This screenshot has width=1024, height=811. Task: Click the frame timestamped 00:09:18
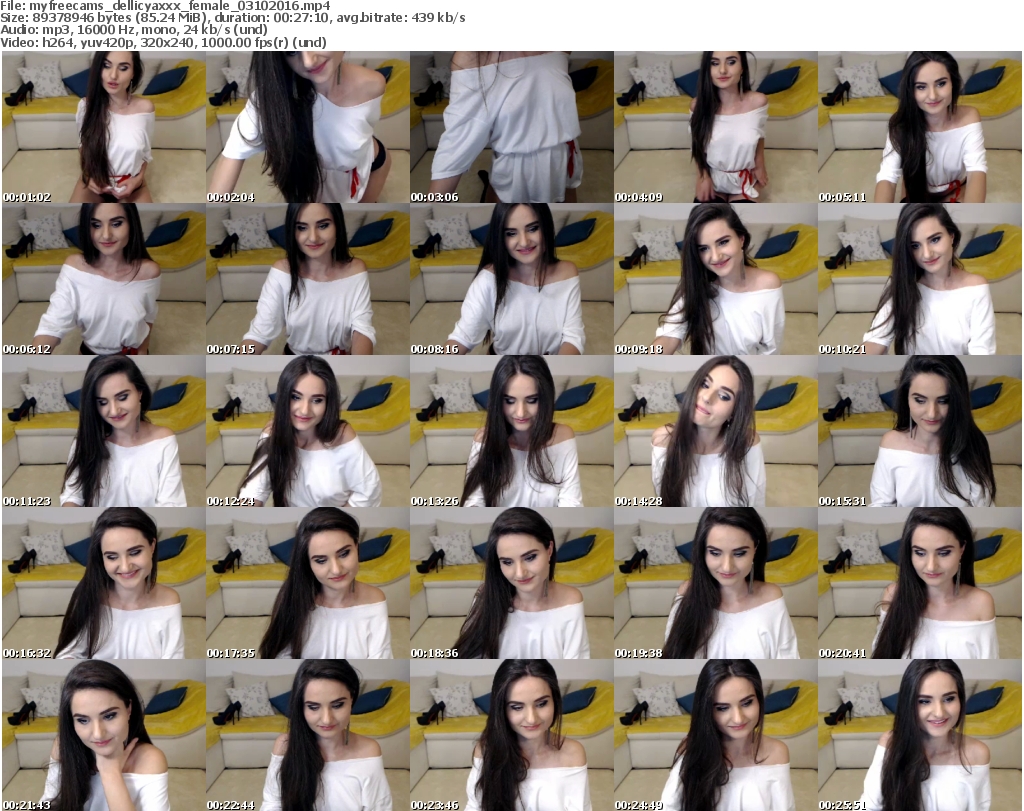[x=716, y=279]
